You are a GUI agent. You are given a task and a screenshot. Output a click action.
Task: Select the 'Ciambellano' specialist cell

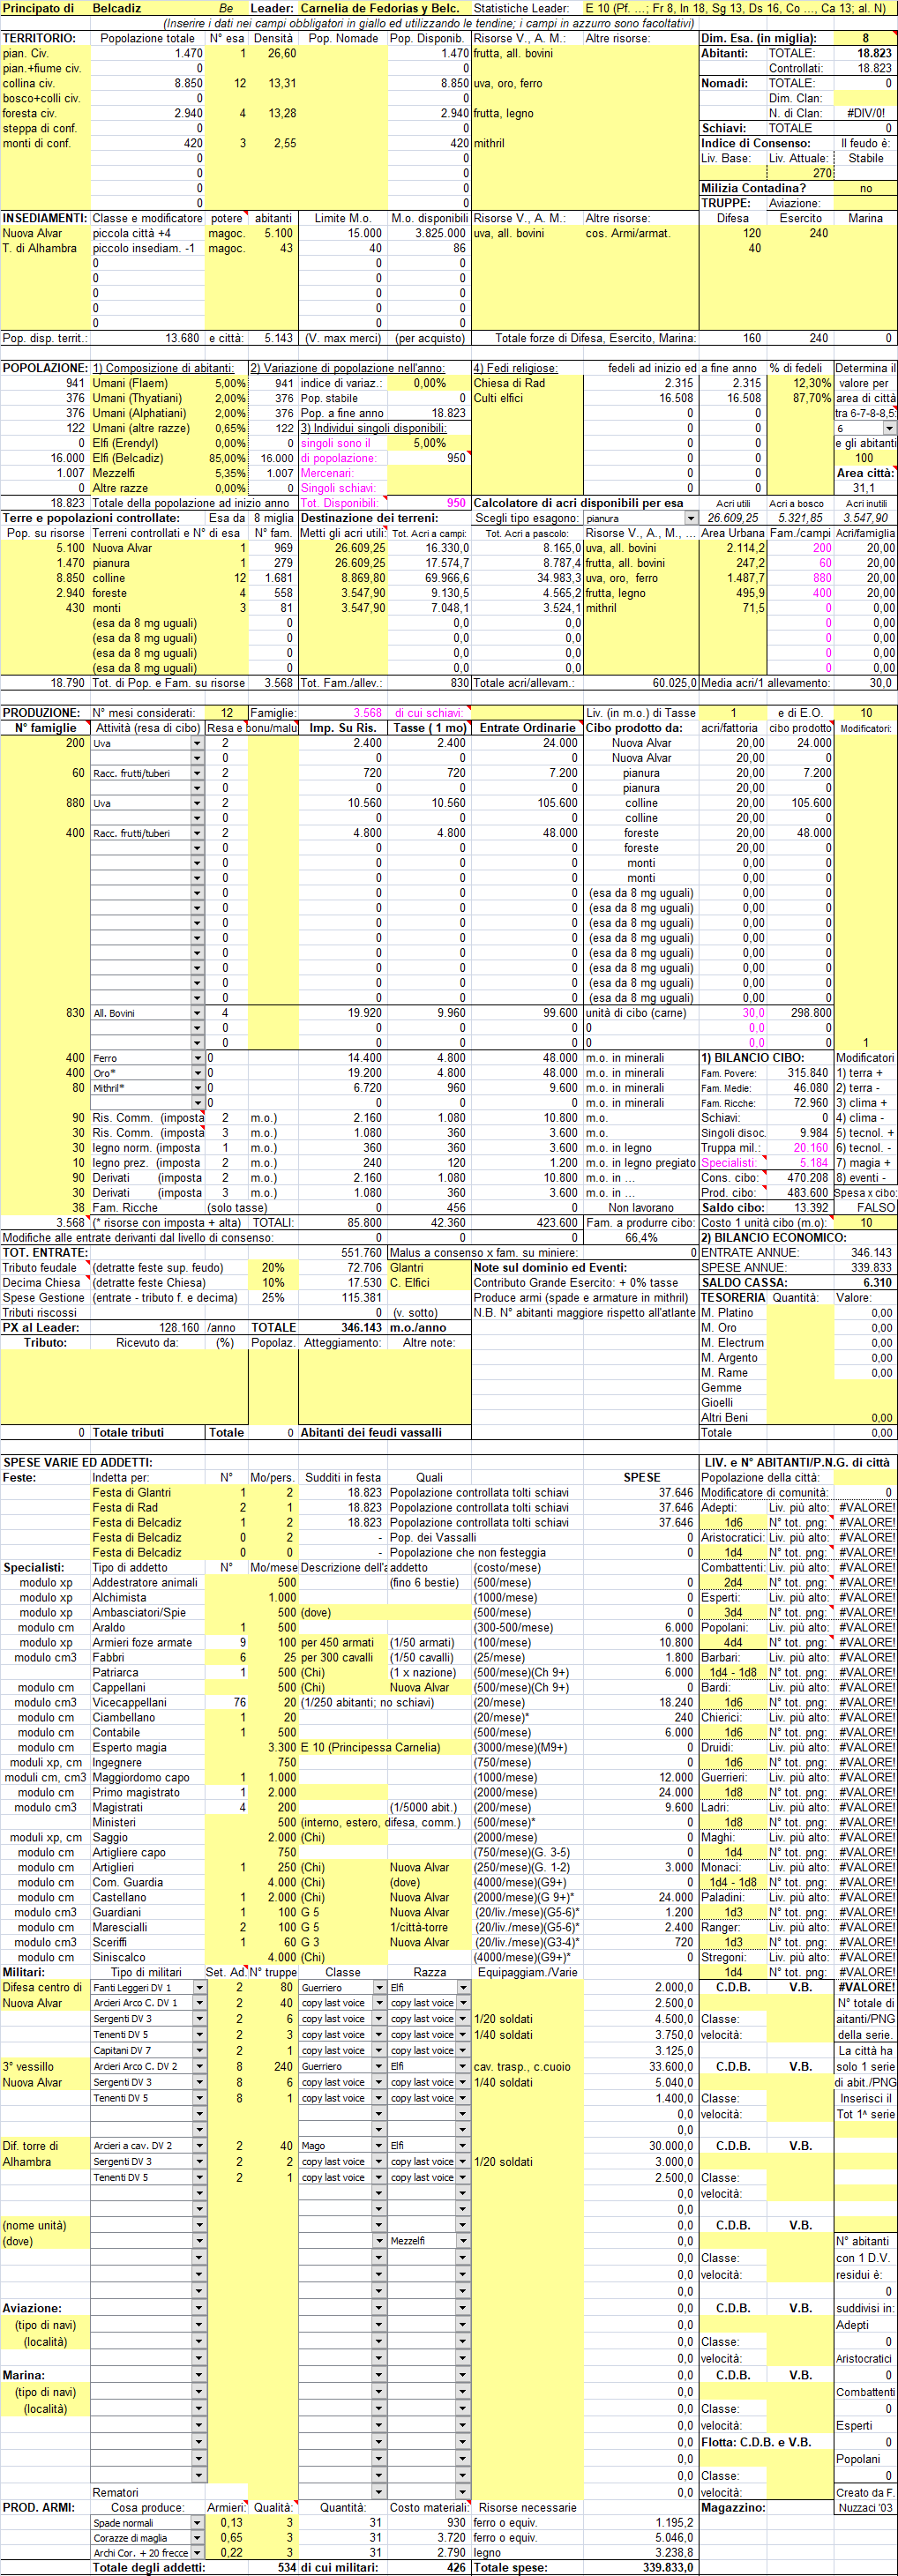point(148,1718)
